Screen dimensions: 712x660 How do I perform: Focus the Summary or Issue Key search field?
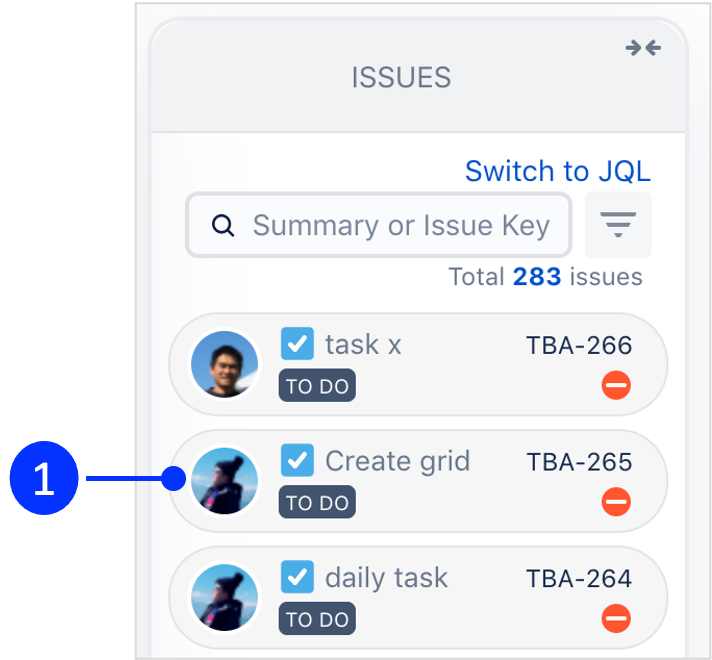[x=400, y=226]
